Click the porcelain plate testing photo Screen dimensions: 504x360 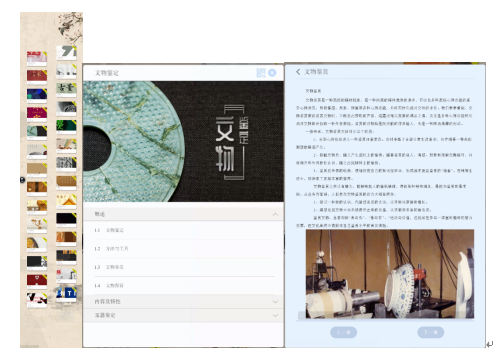390,274
